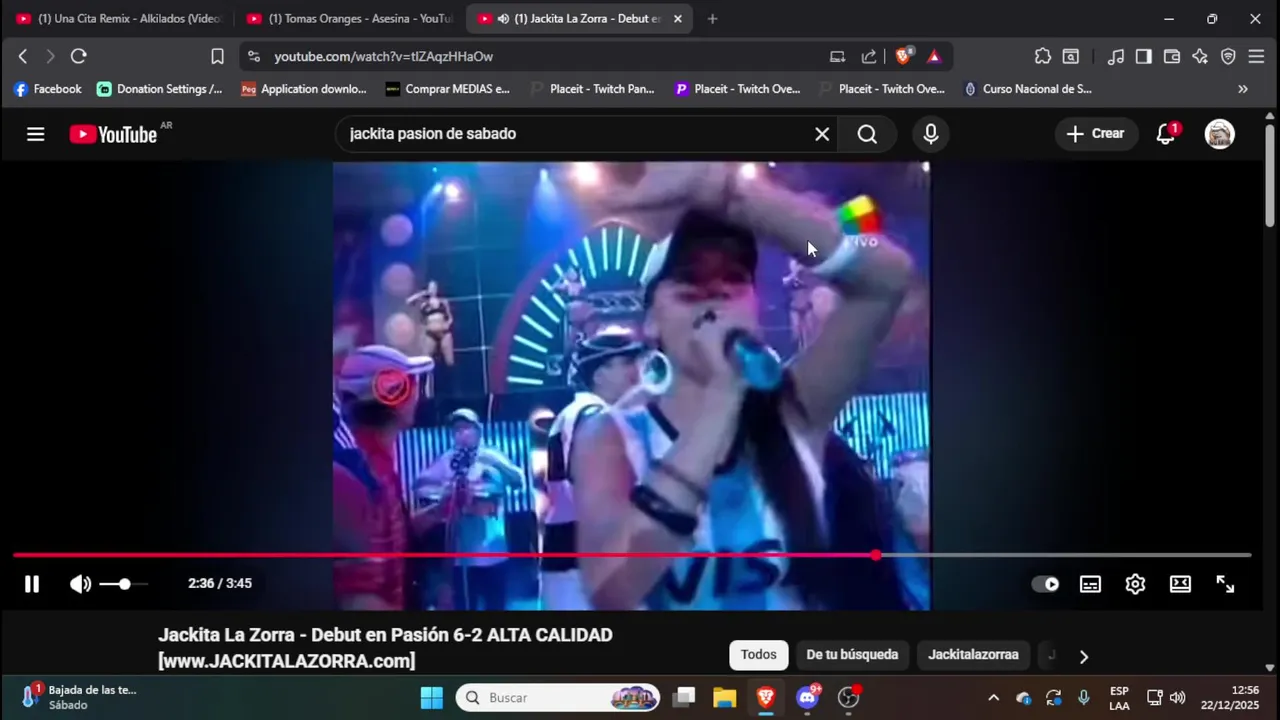The image size is (1280, 720).
Task: Share this page icon
Action: tap(869, 57)
